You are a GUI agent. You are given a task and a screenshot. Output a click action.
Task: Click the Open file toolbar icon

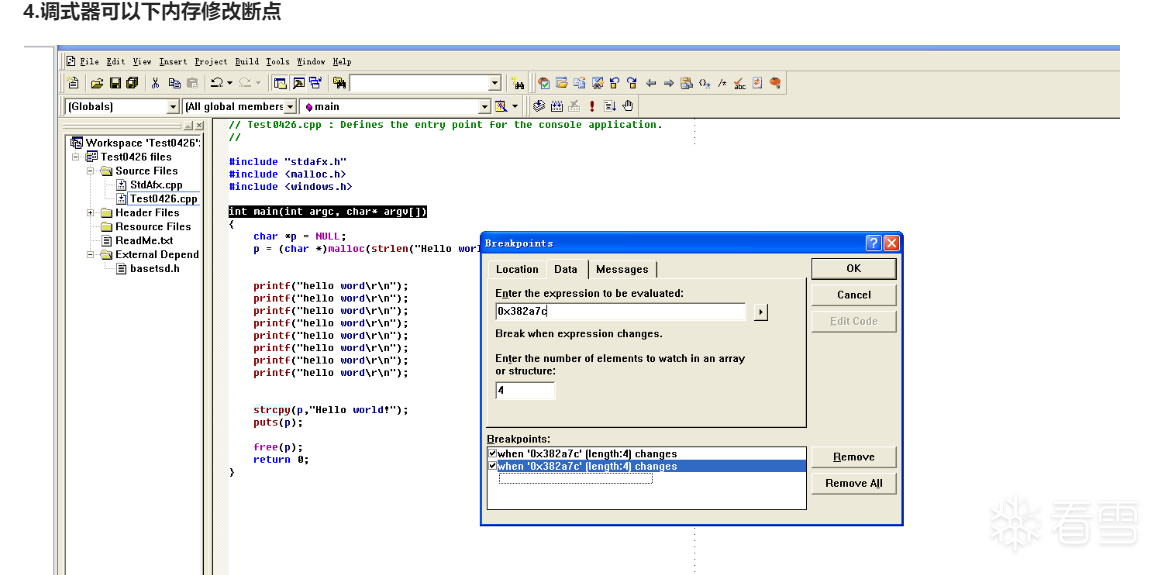(x=97, y=83)
